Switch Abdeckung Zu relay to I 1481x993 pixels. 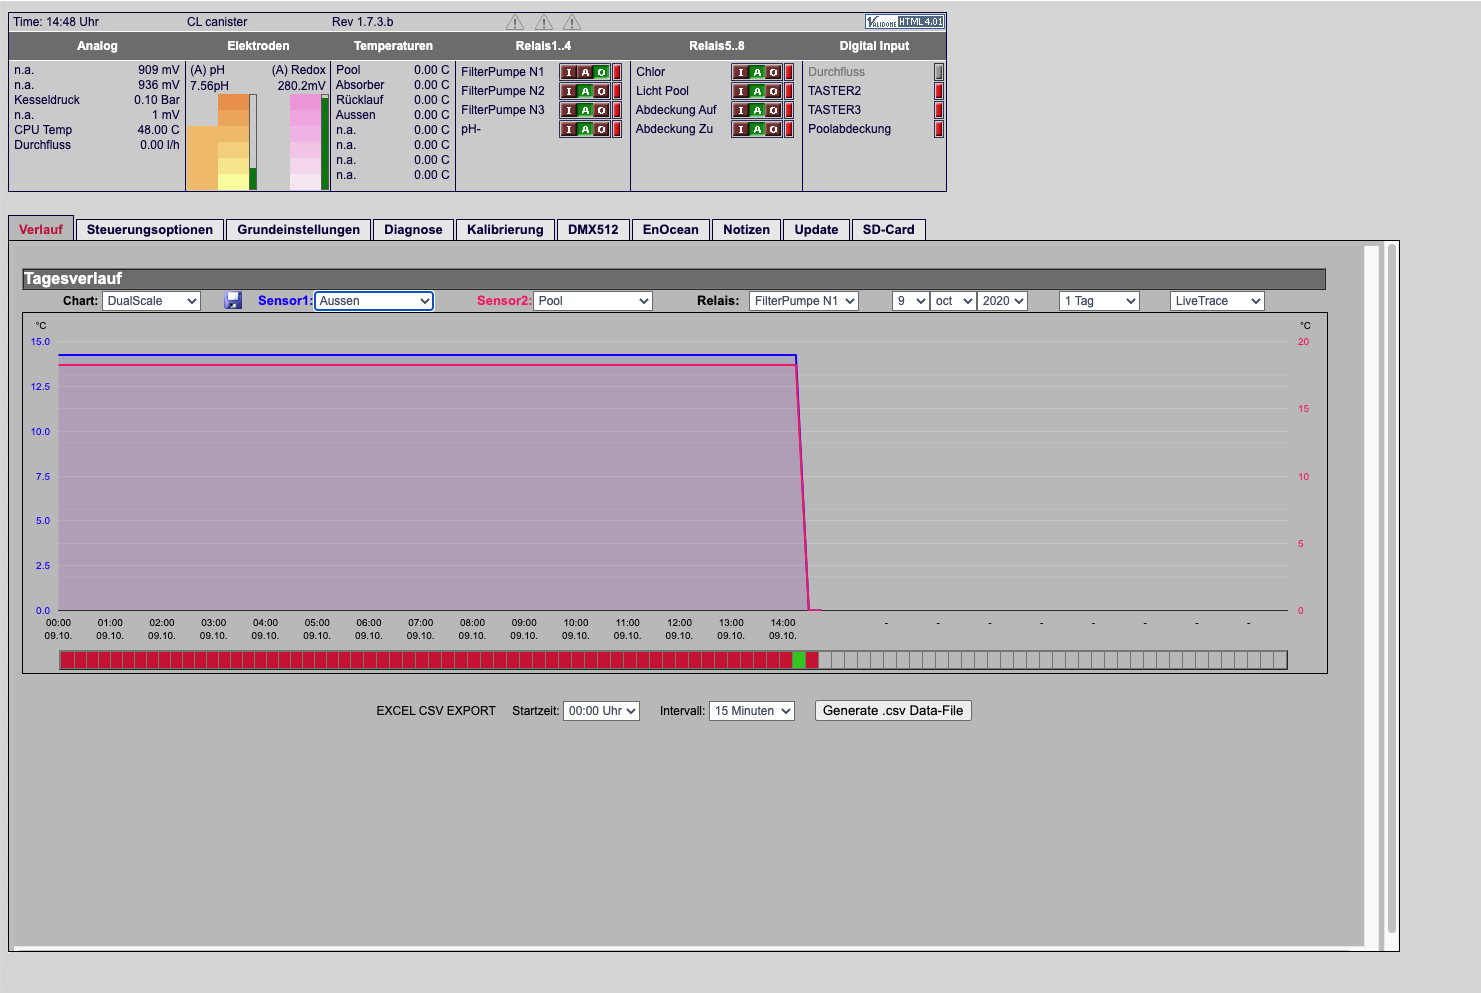coord(741,129)
